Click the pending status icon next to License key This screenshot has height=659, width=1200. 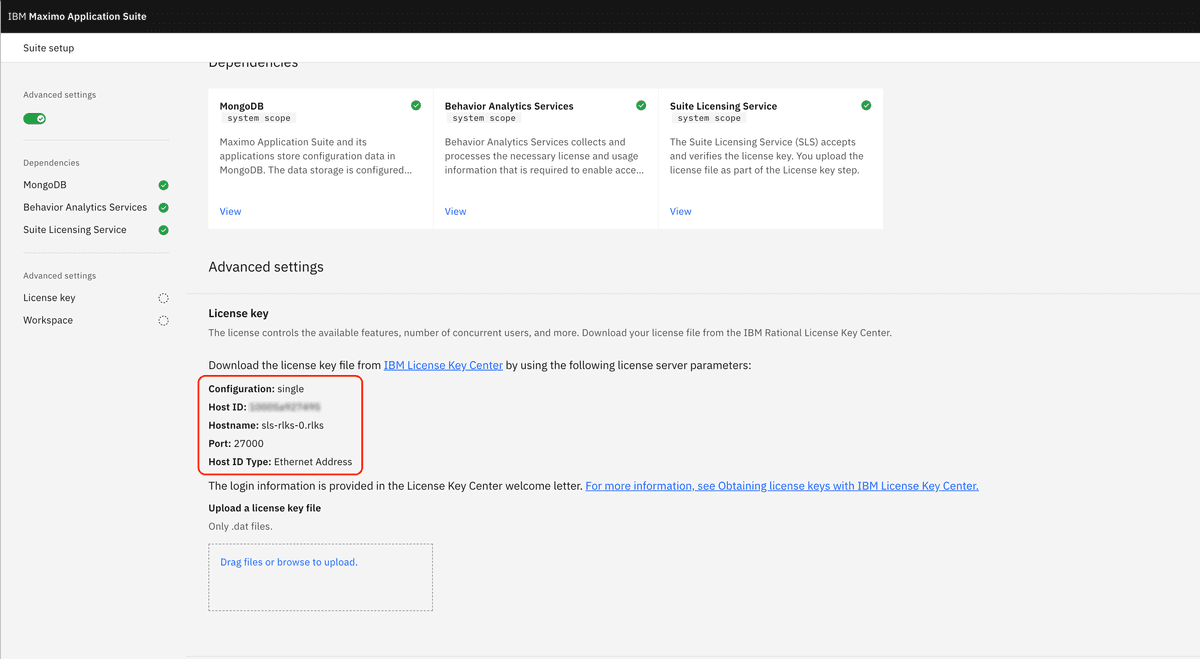pos(163,297)
